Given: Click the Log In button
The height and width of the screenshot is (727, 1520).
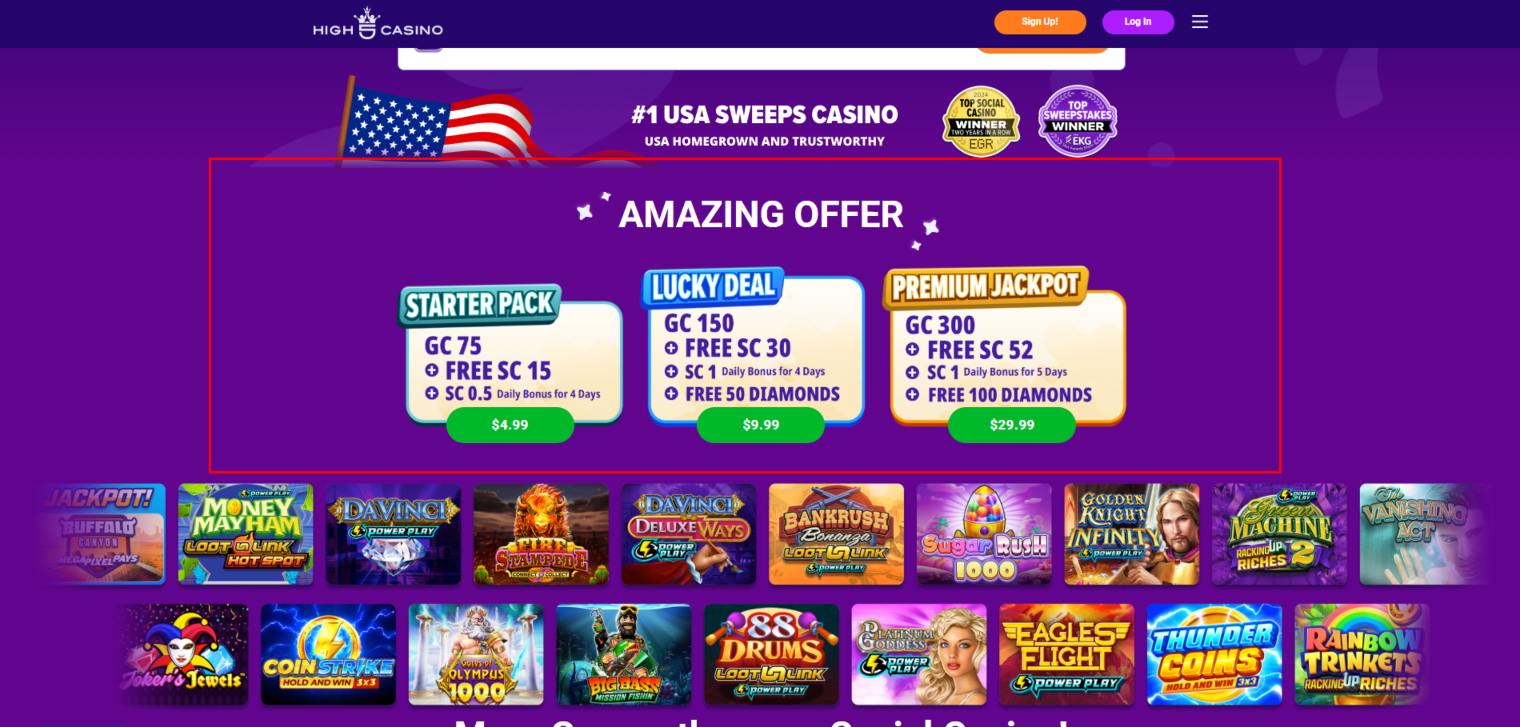Looking at the screenshot, I should [1138, 22].
